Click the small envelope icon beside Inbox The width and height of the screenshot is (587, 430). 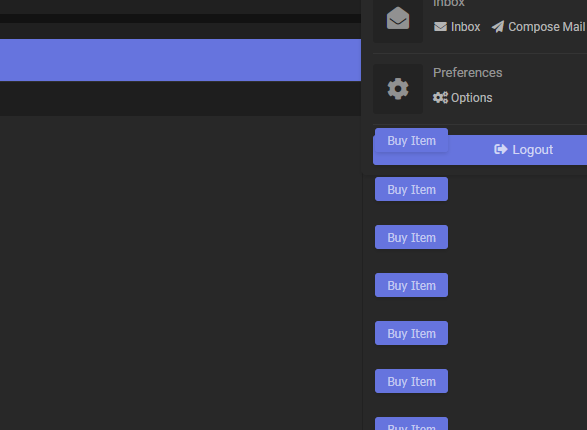(x=440, y=27)
